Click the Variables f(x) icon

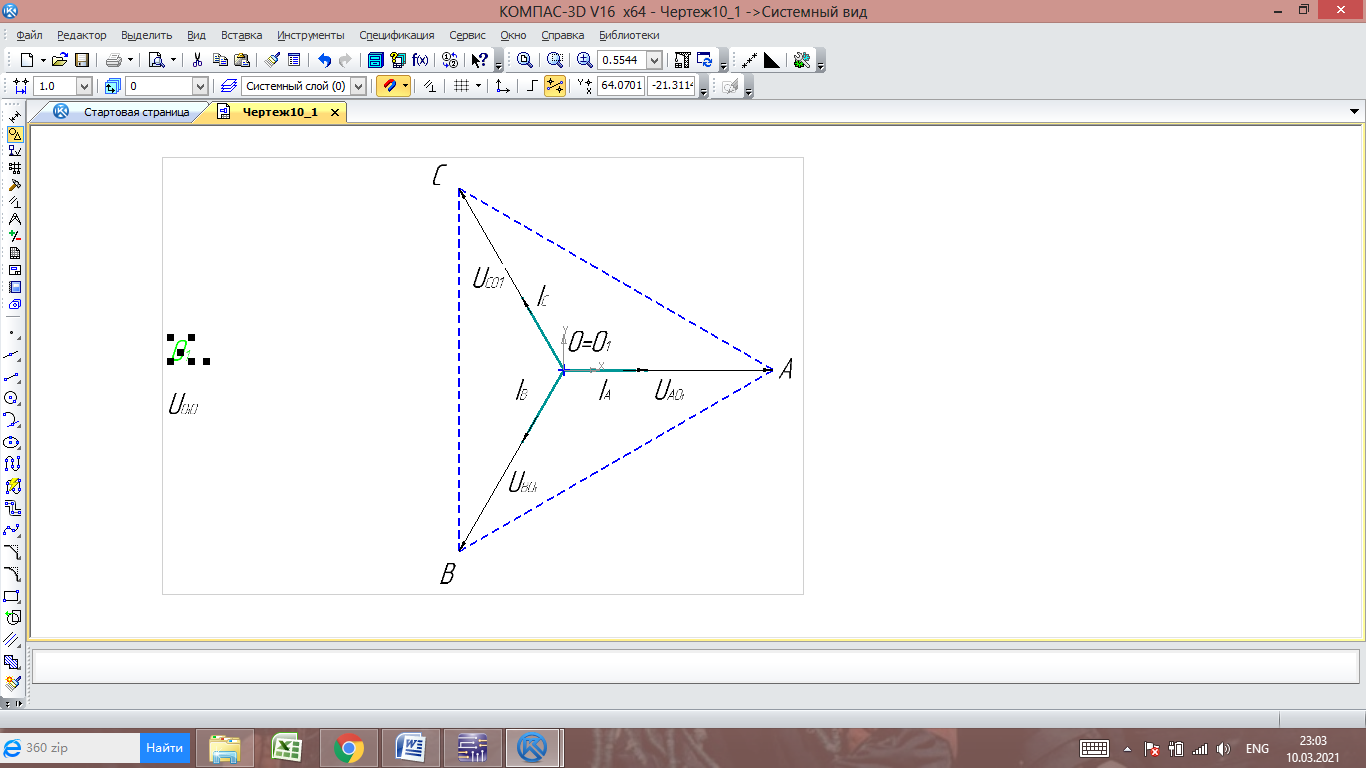421,60
